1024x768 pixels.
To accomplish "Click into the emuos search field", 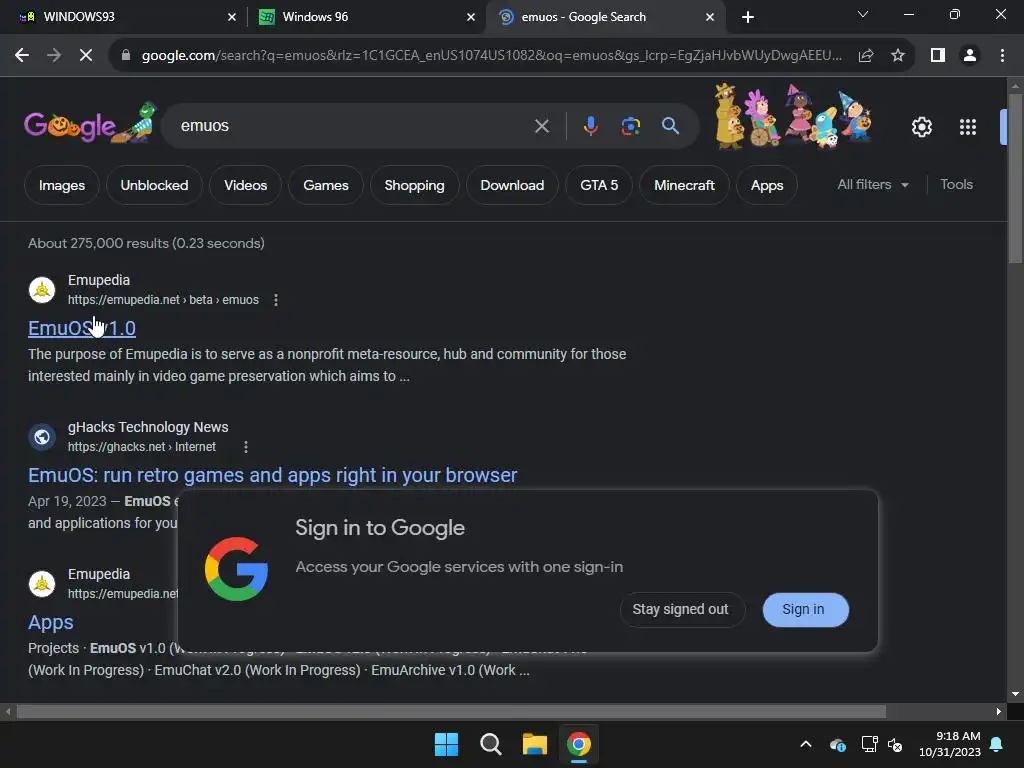I will (x=353, y=126).
